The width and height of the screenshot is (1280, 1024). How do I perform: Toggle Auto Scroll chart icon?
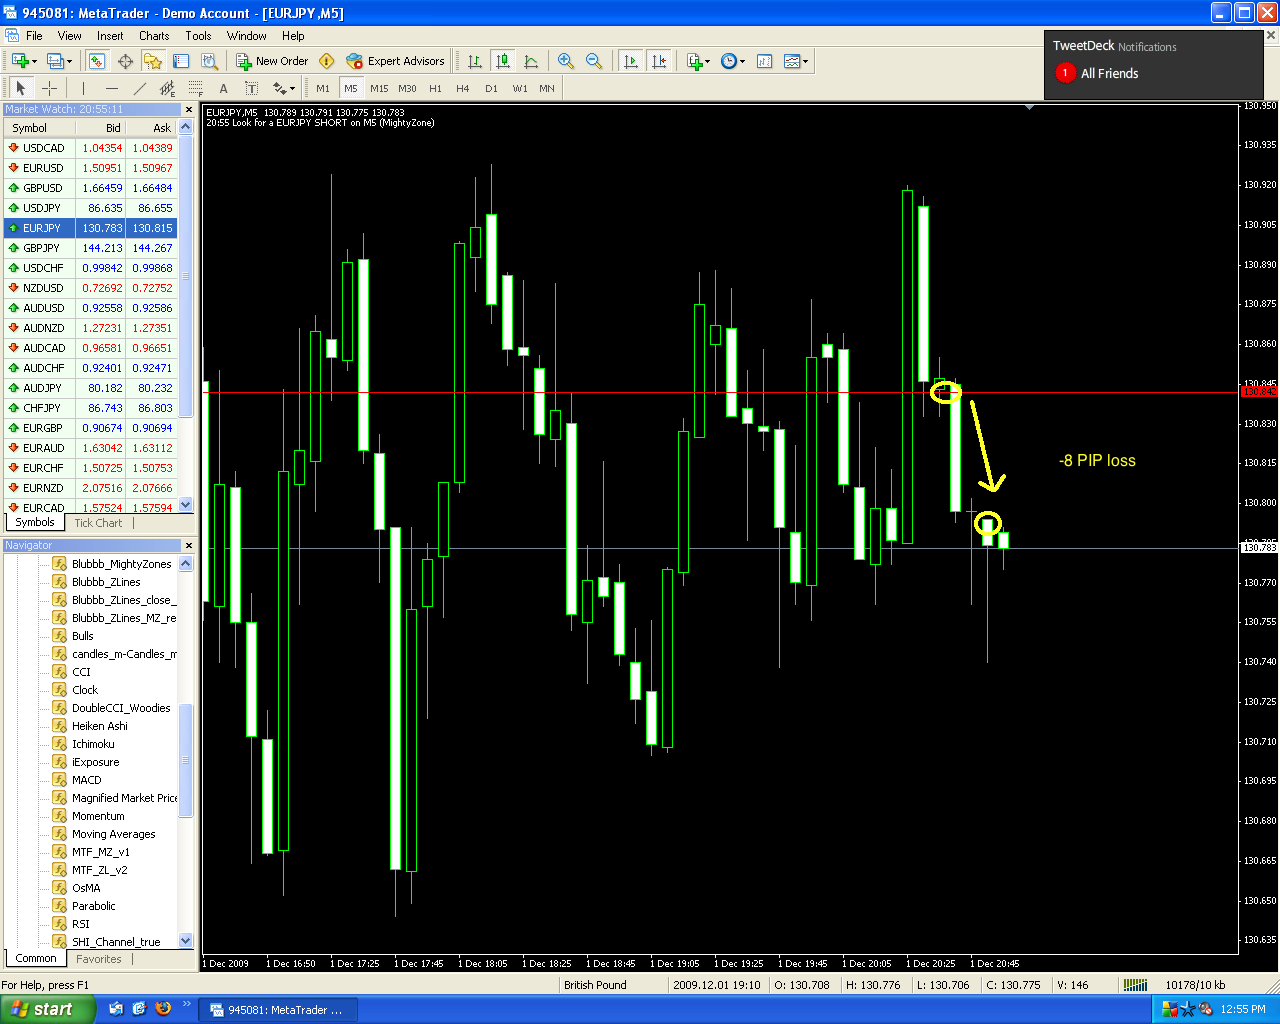tap(630, 61)
